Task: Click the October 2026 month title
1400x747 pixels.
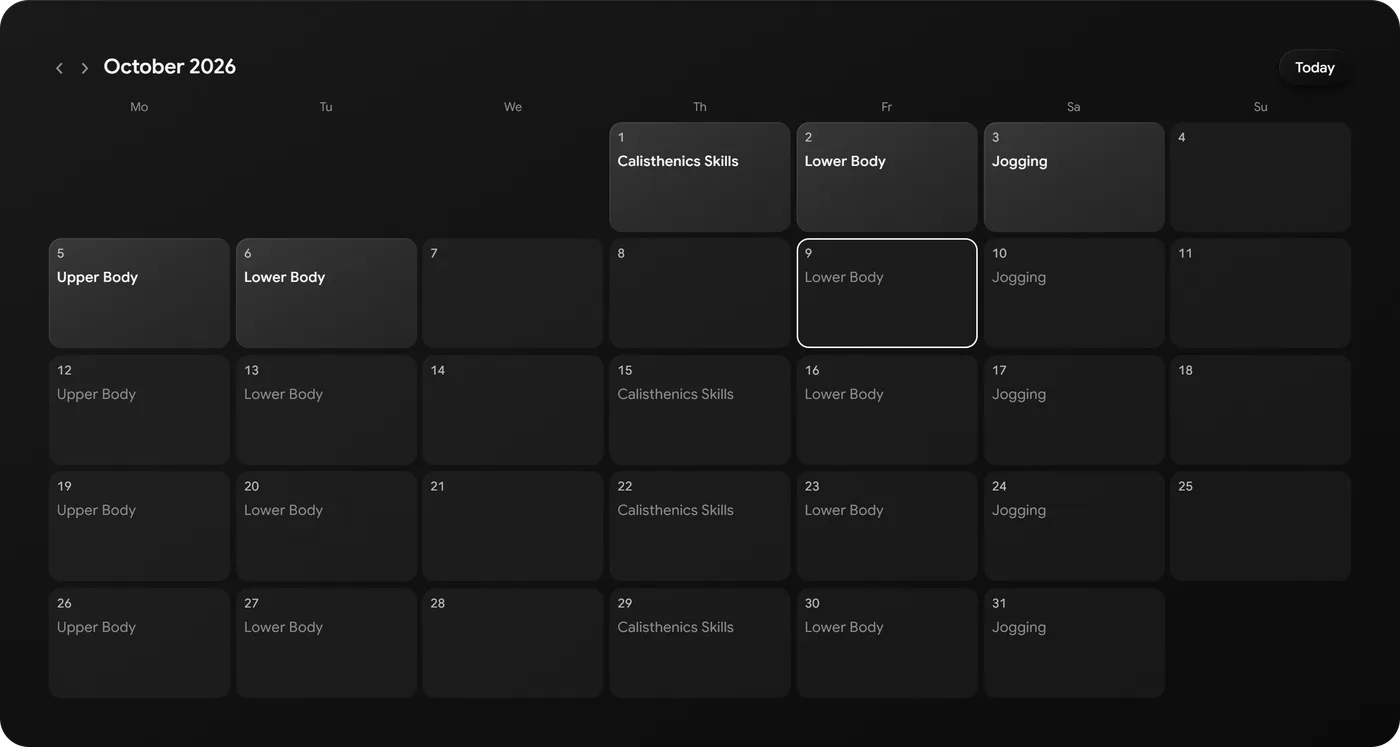Action: click(x=170, y=67)
